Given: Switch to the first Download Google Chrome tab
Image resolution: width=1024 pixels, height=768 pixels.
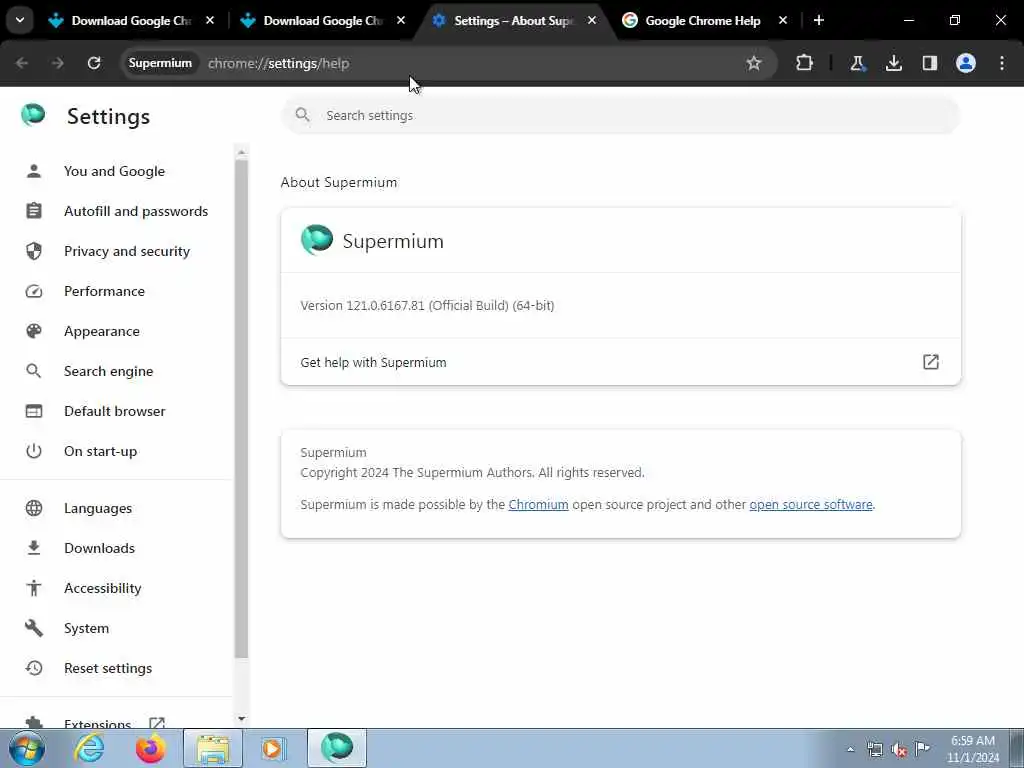Looking at the screenshot, I should pyautogui.click(x=131, y=21).
